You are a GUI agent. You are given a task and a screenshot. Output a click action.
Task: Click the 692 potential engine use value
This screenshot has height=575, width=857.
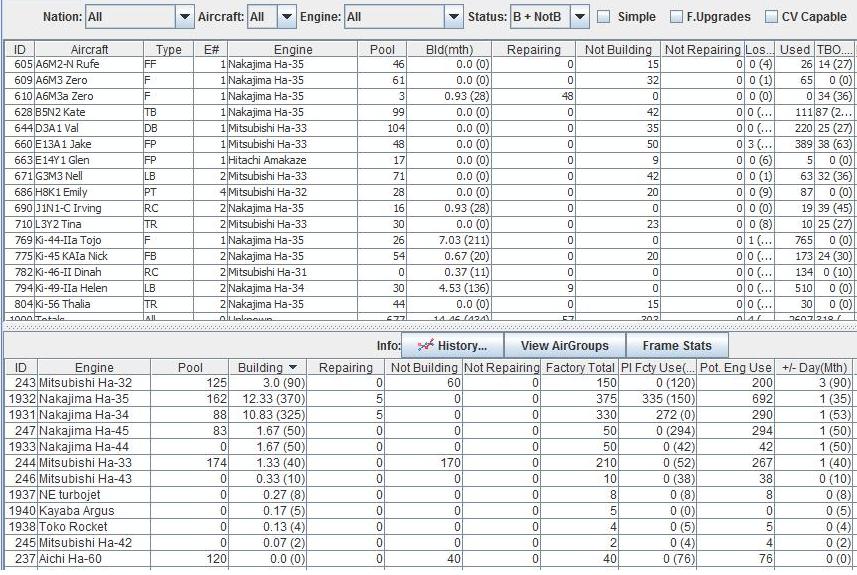tap(762, 398)
